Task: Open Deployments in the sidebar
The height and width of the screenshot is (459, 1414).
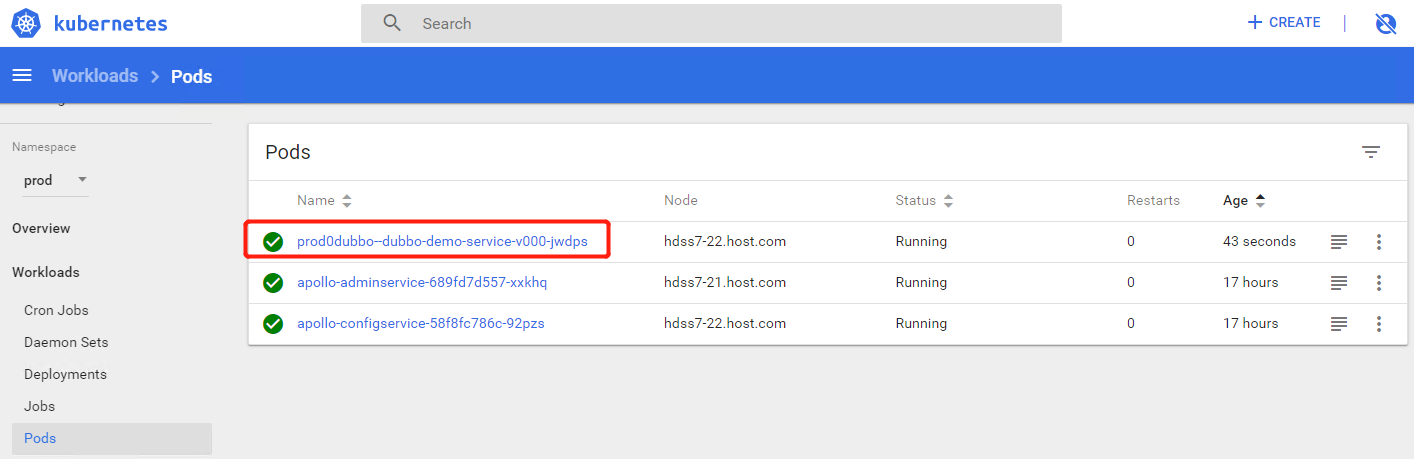Action: tap(65, 374)
